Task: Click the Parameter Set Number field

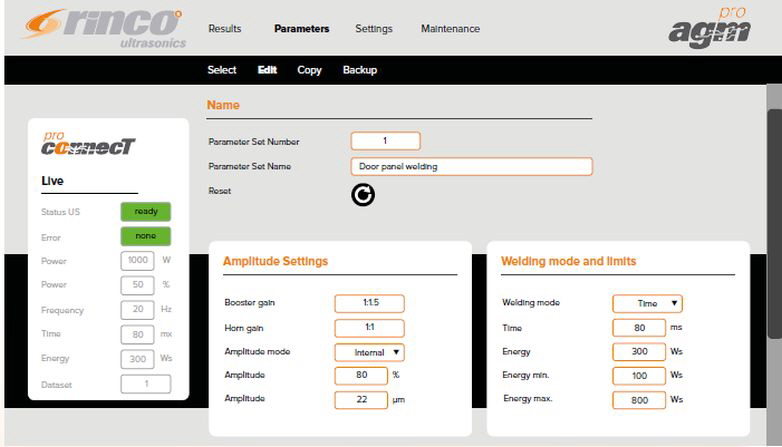Action: click(x=385, y=141)
